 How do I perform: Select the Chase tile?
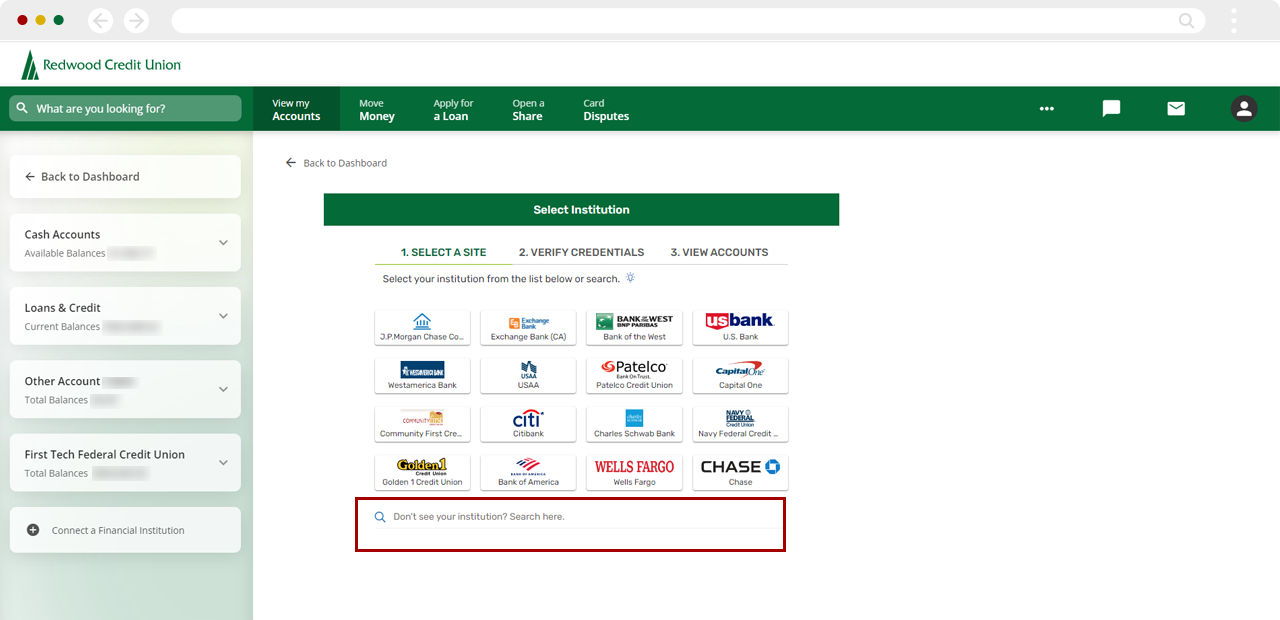(740, 473)
